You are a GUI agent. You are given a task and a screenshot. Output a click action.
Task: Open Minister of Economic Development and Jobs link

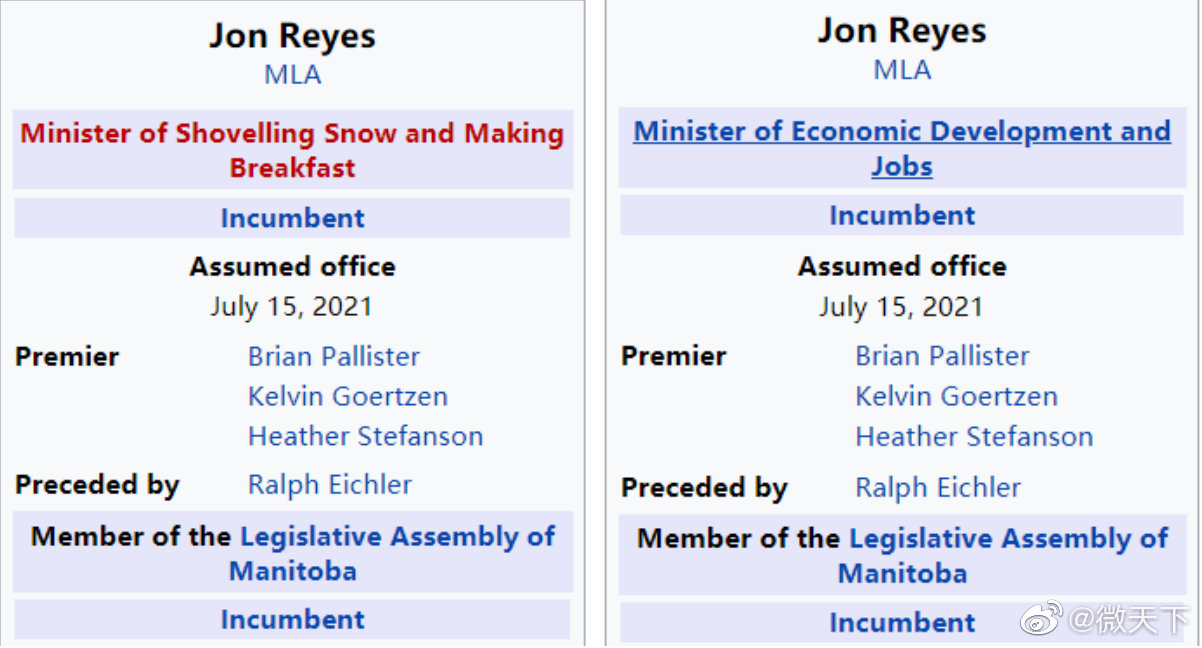click(x=901, y=132)
